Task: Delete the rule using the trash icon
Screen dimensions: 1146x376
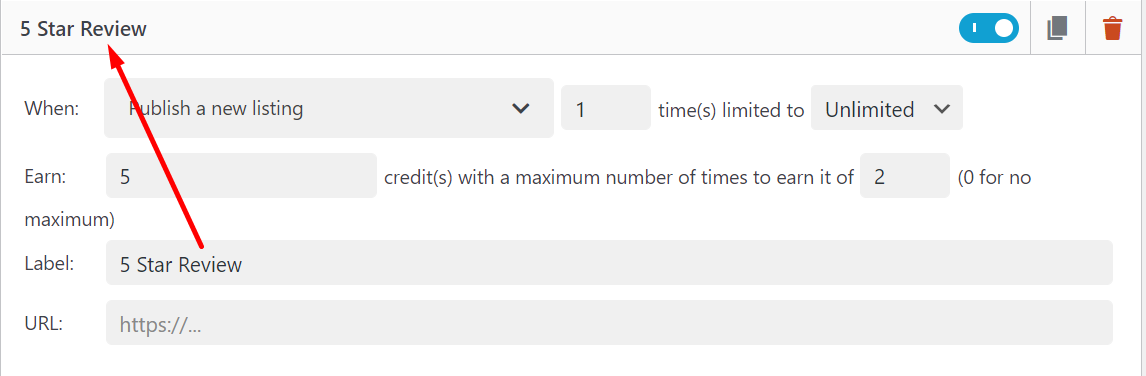Action: (x=1112, y=29)
